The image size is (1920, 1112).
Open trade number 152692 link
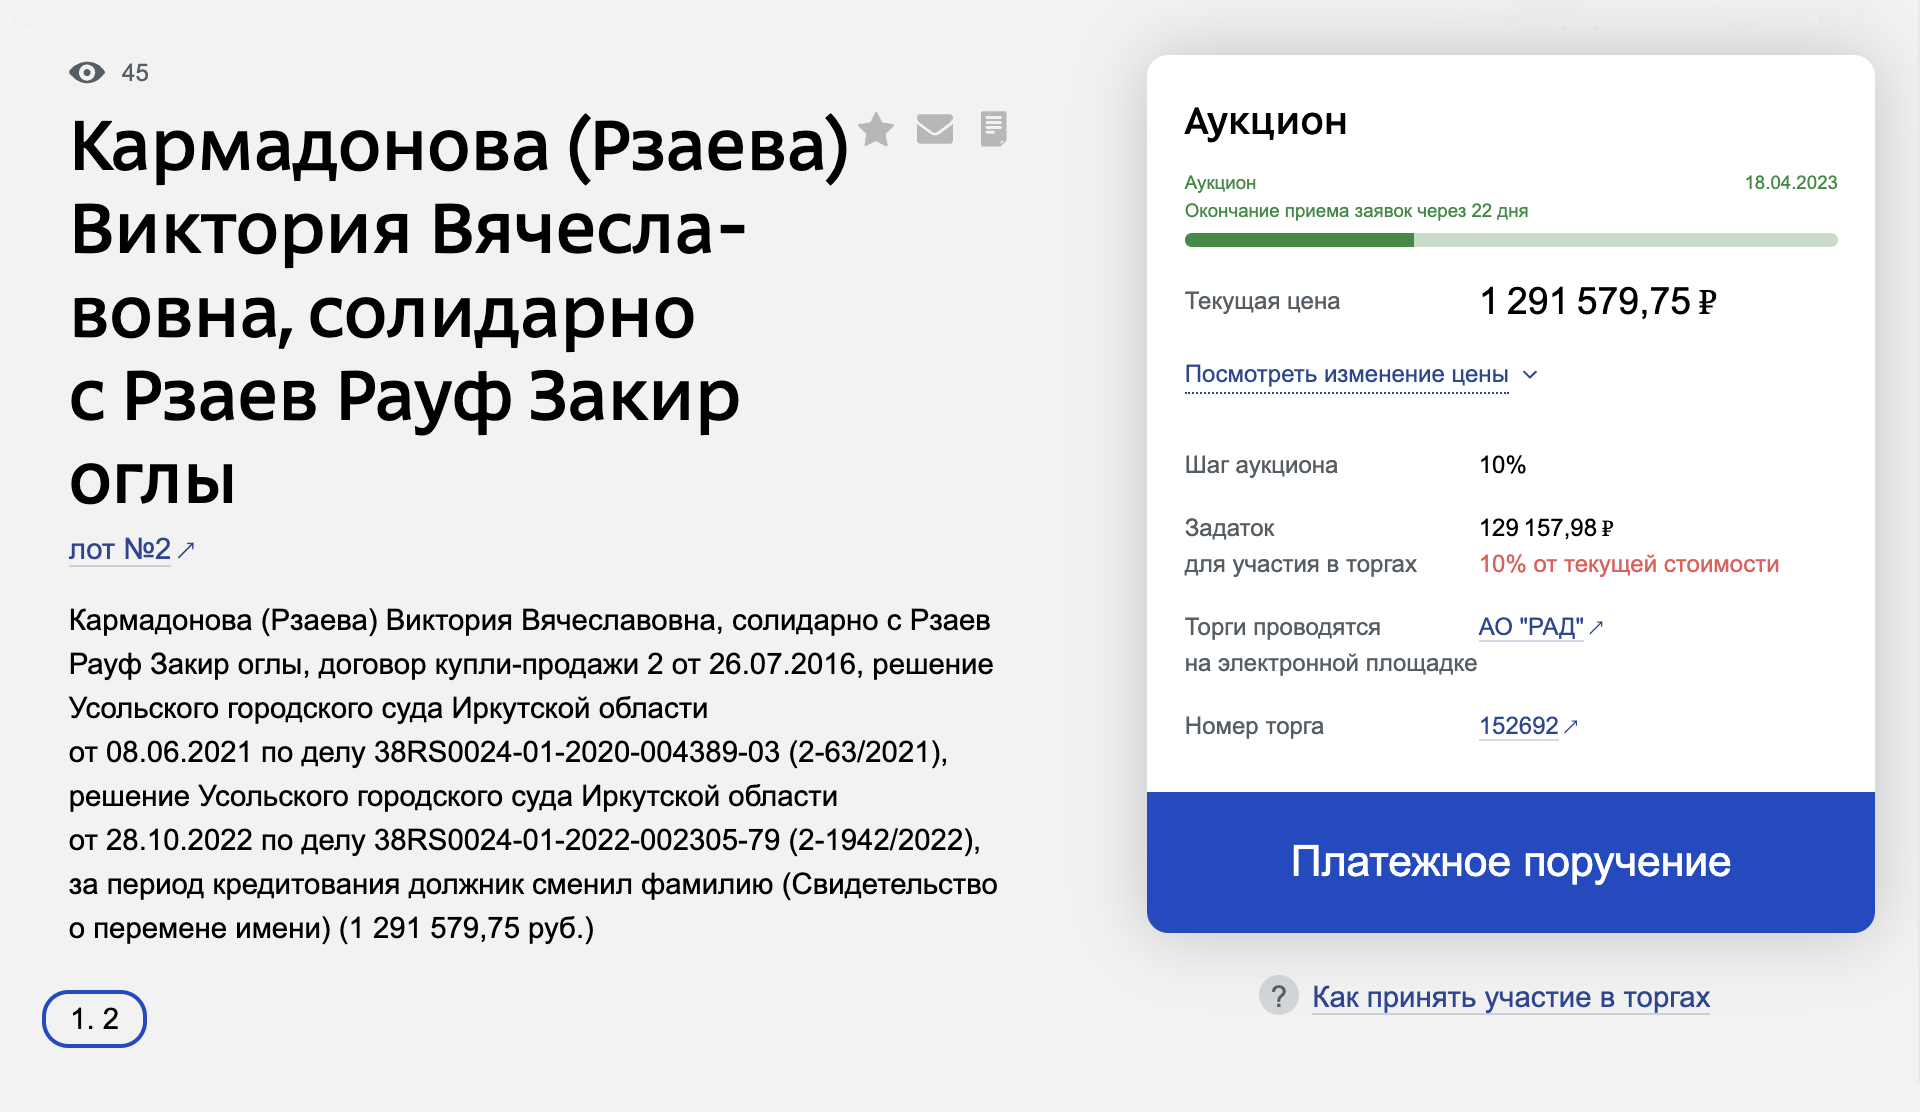pyautogui.click(x=1519, y=726)
